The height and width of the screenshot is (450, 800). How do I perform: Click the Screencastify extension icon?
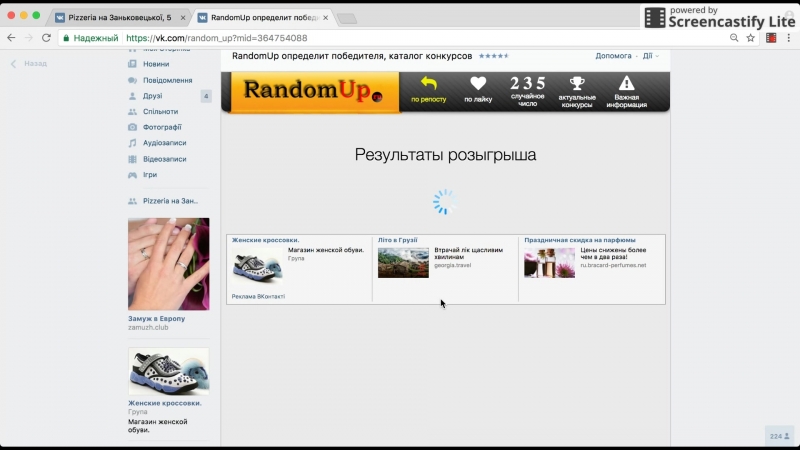point(771,38)
